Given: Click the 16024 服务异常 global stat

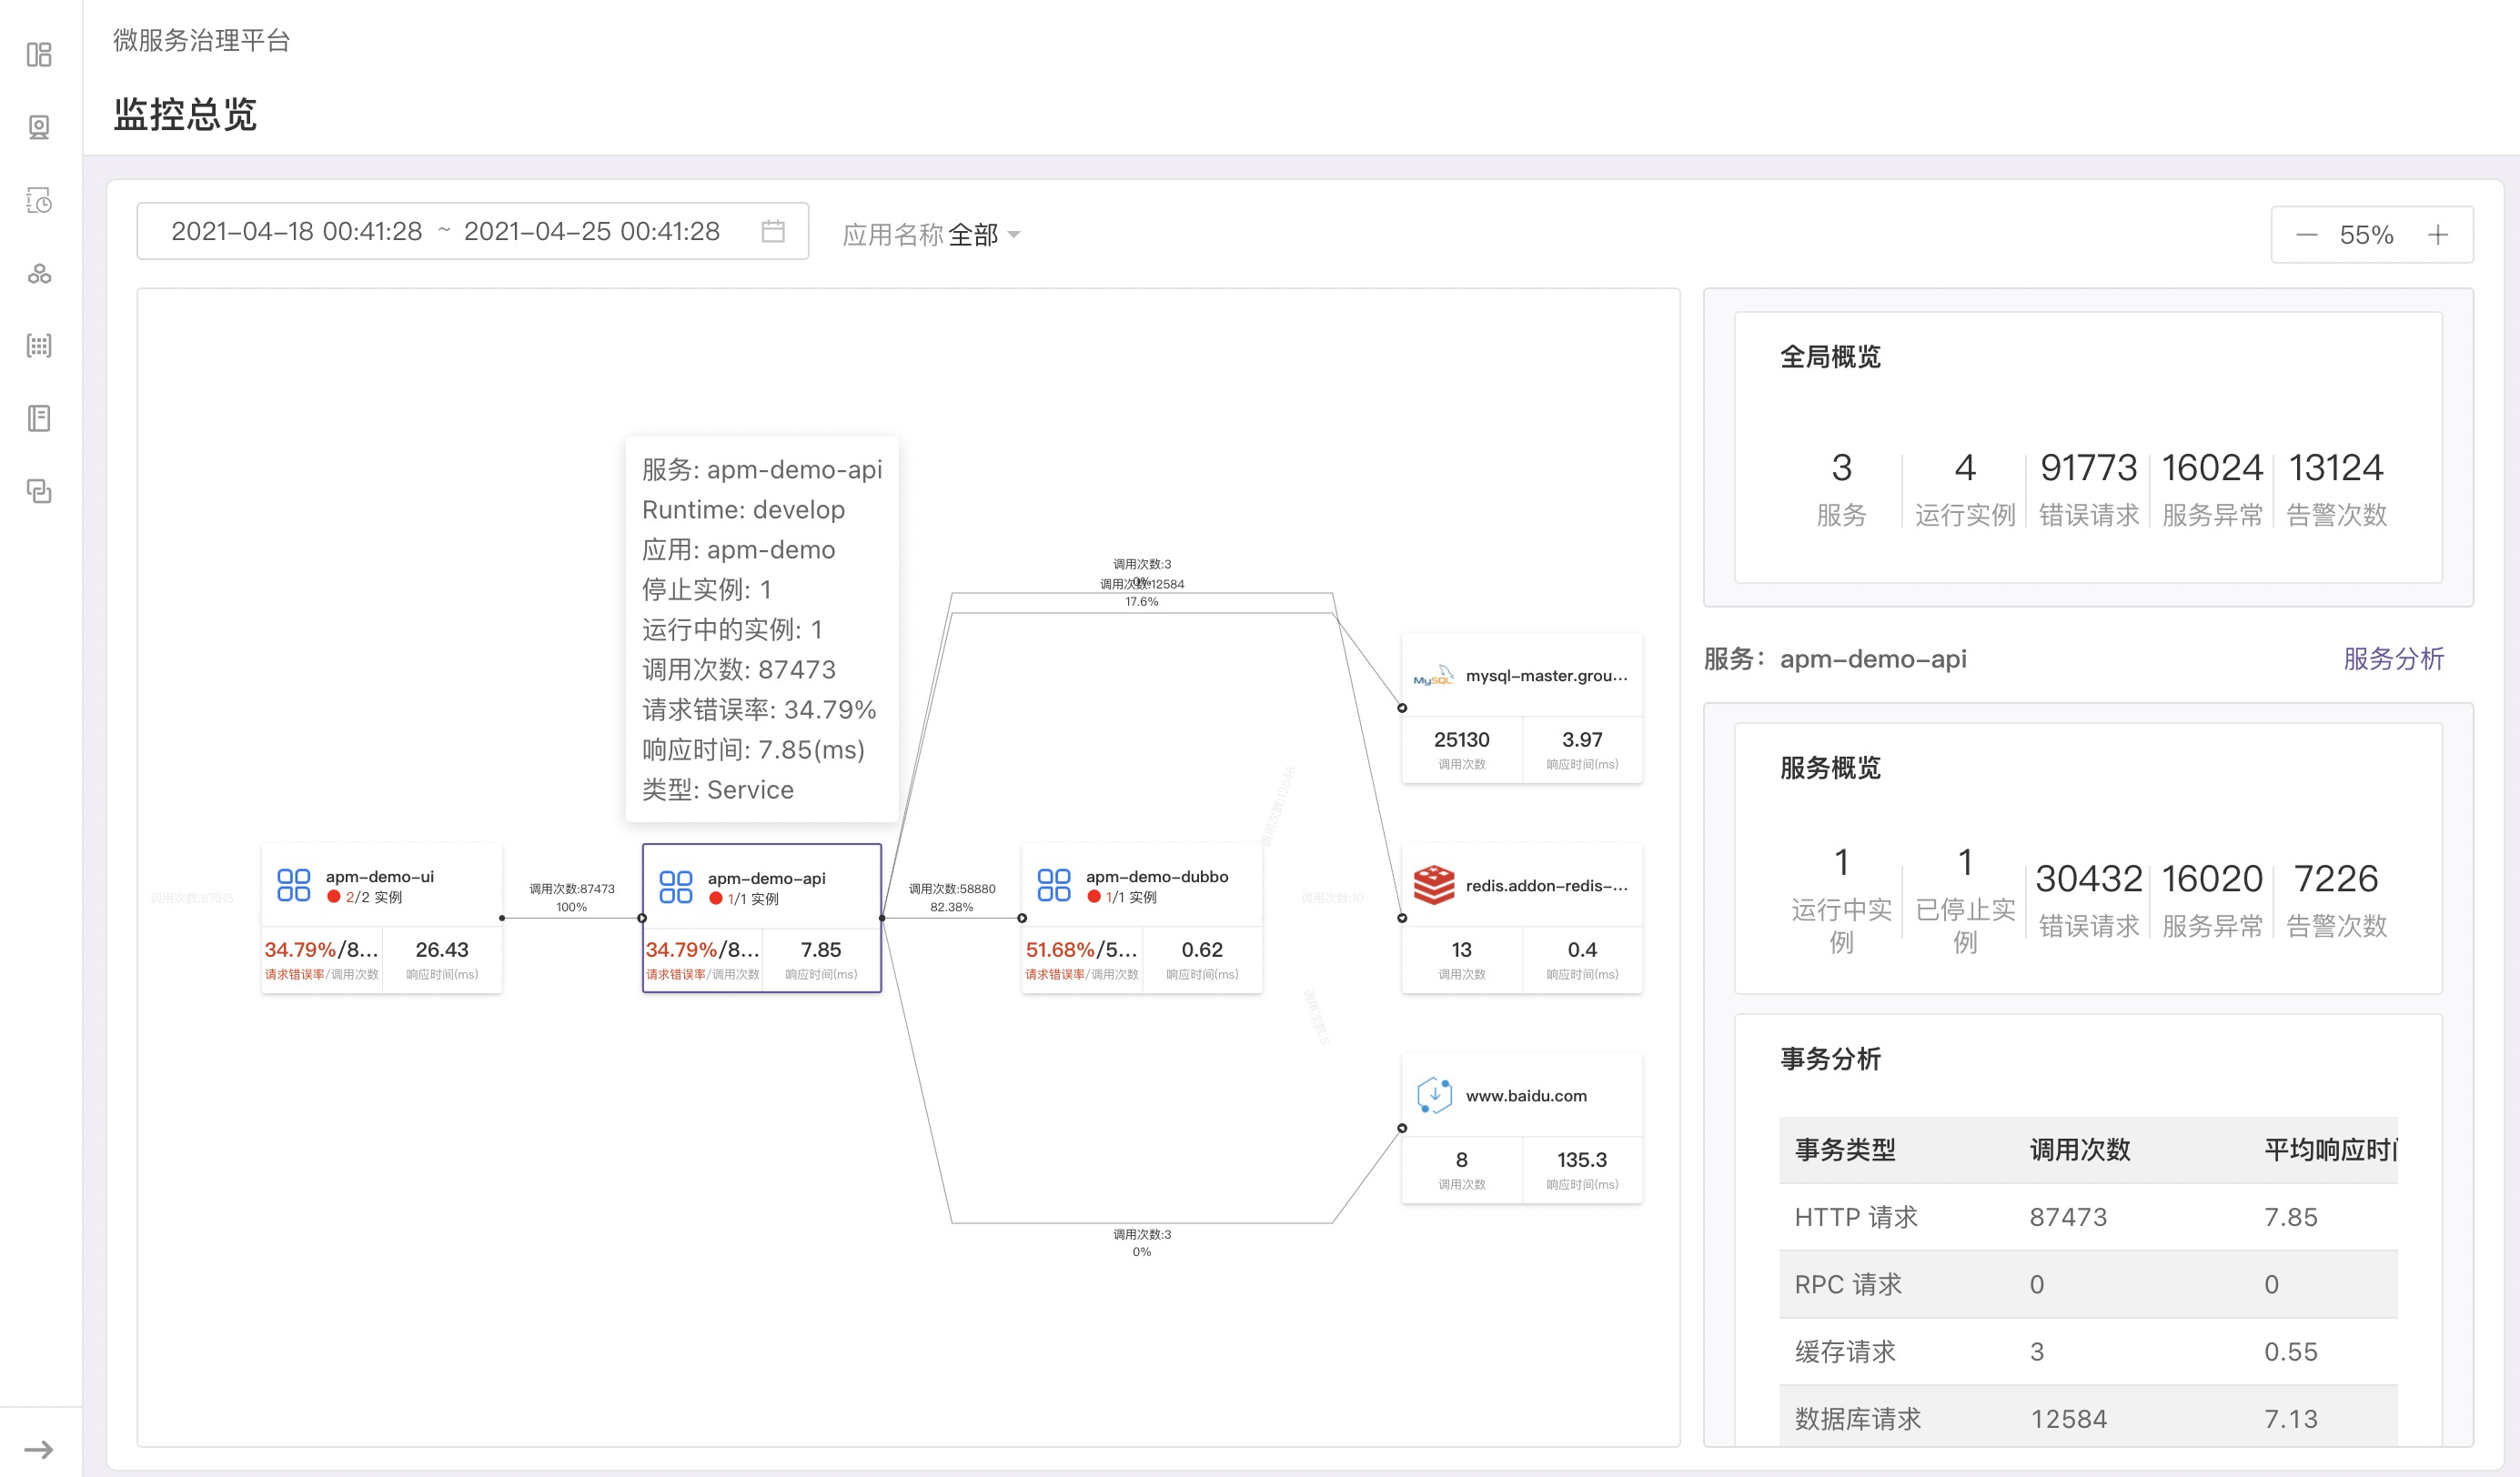Looking at the screenshot, I should coord(2212,489).
